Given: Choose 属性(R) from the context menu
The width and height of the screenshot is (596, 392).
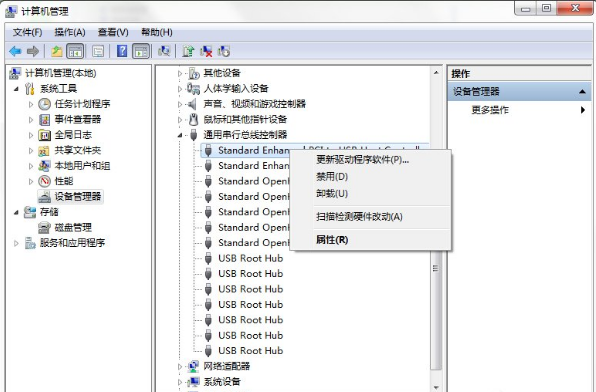Looking at the screenshot, I should coord(332,240).
